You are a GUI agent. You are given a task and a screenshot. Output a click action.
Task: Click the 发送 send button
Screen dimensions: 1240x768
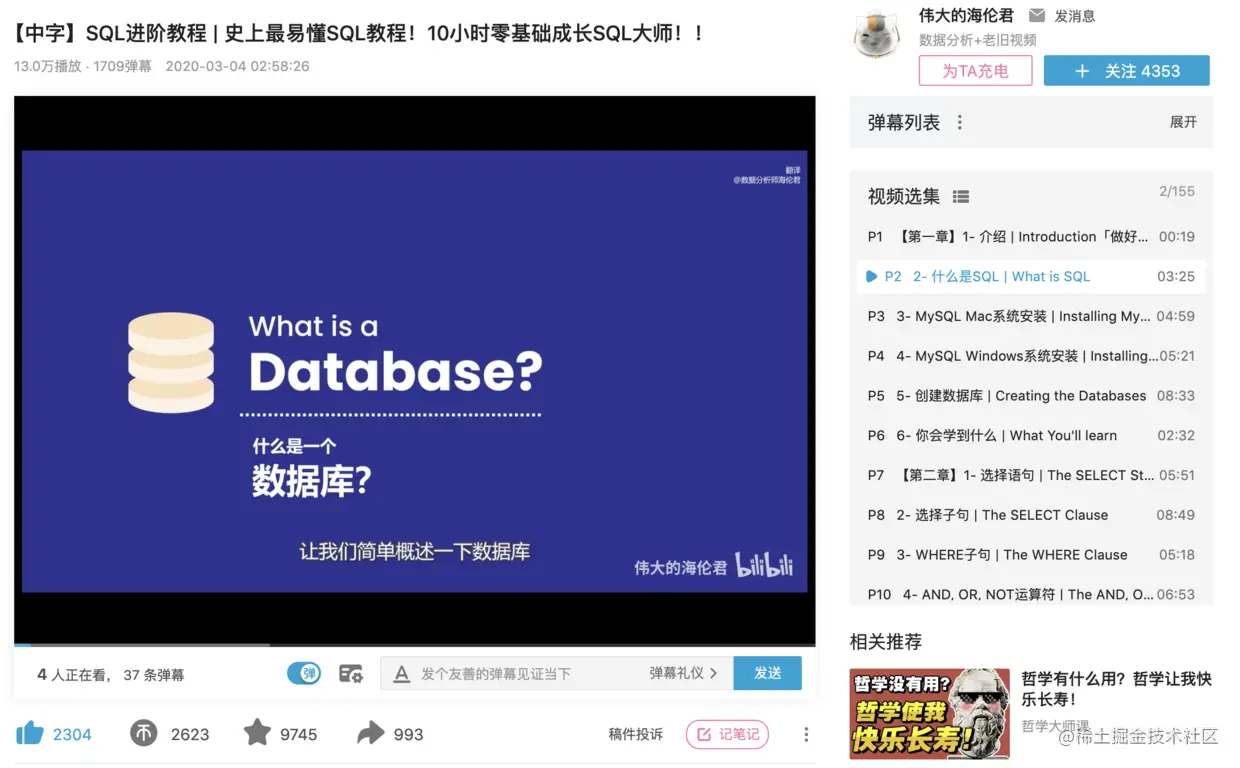[x=767, y=673]
